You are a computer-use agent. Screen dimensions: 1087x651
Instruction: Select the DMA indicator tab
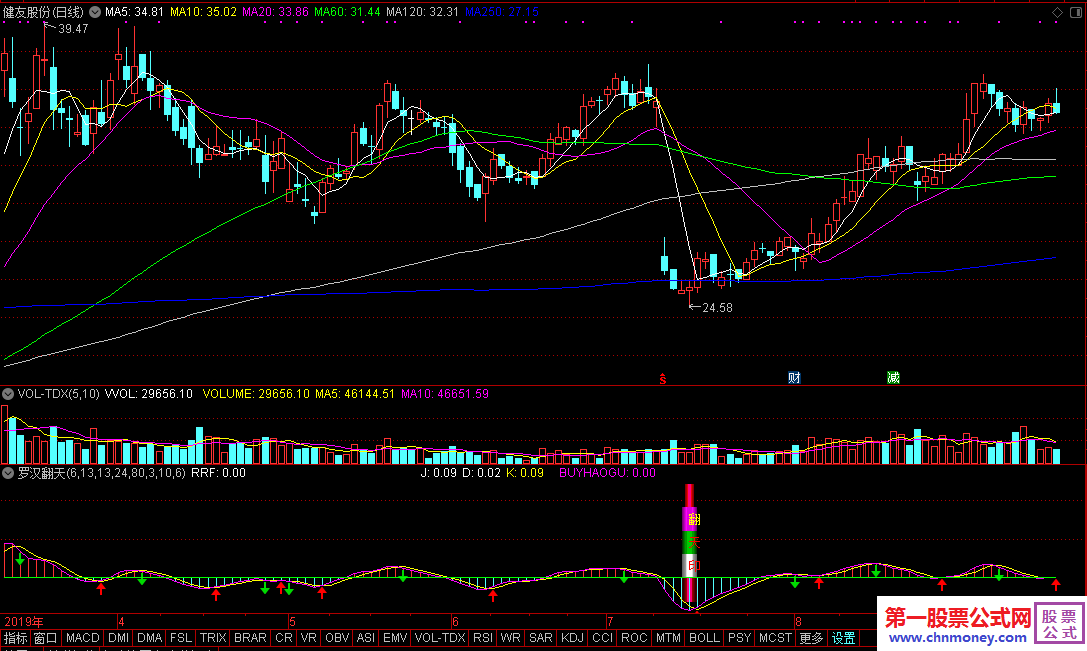pos(150,638)
